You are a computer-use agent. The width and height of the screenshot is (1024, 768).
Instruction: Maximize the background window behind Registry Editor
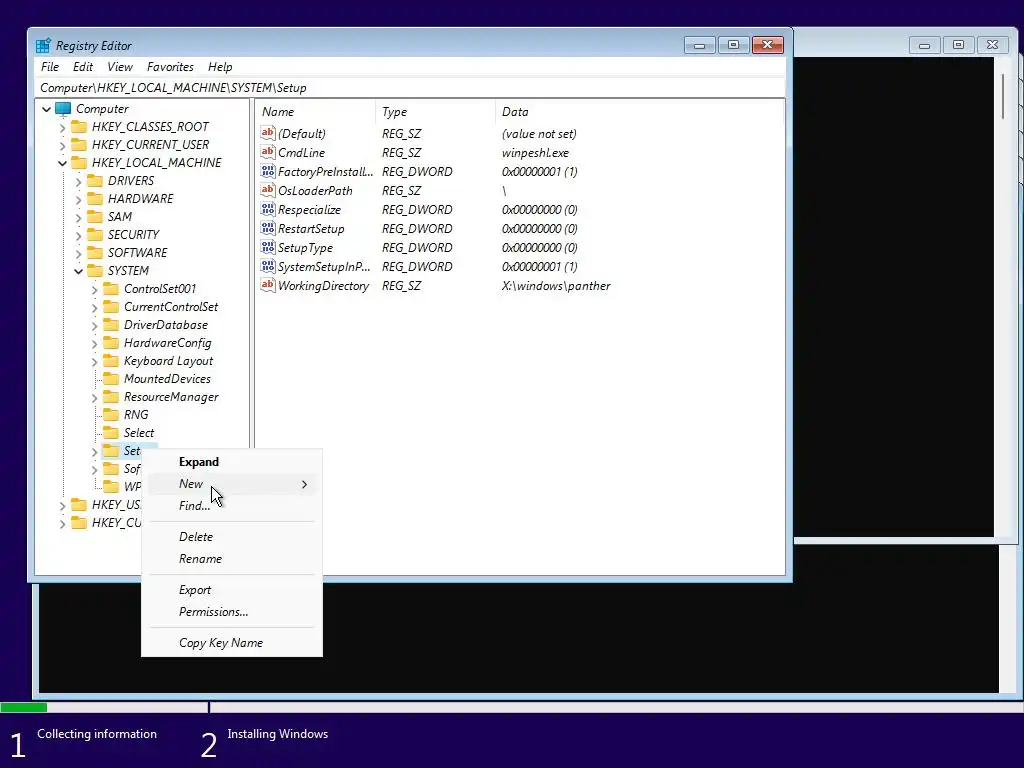958,45
